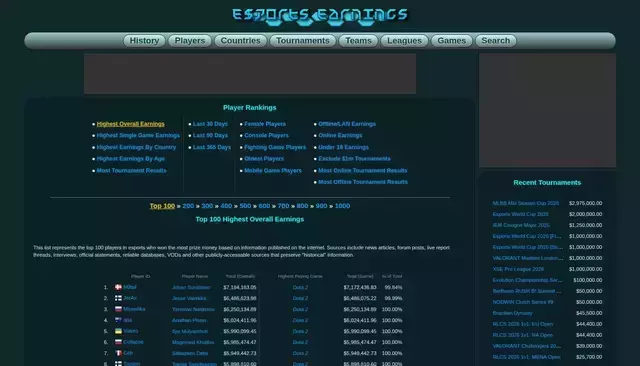Open Most Tournament Results ranking

131,171
